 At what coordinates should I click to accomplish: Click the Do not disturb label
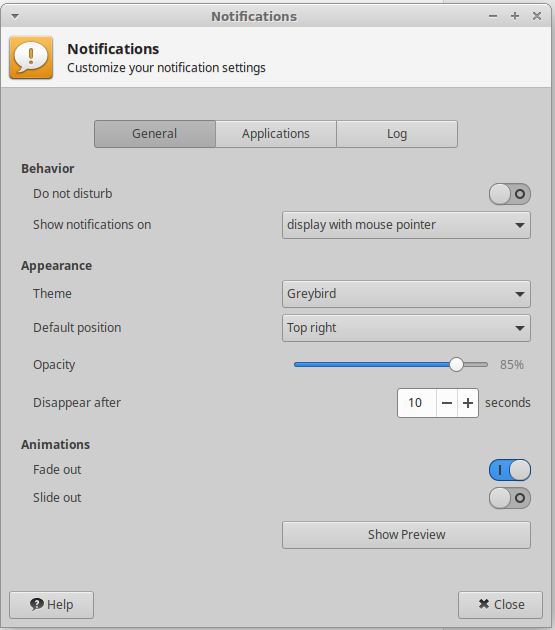[x=73, y=194]
